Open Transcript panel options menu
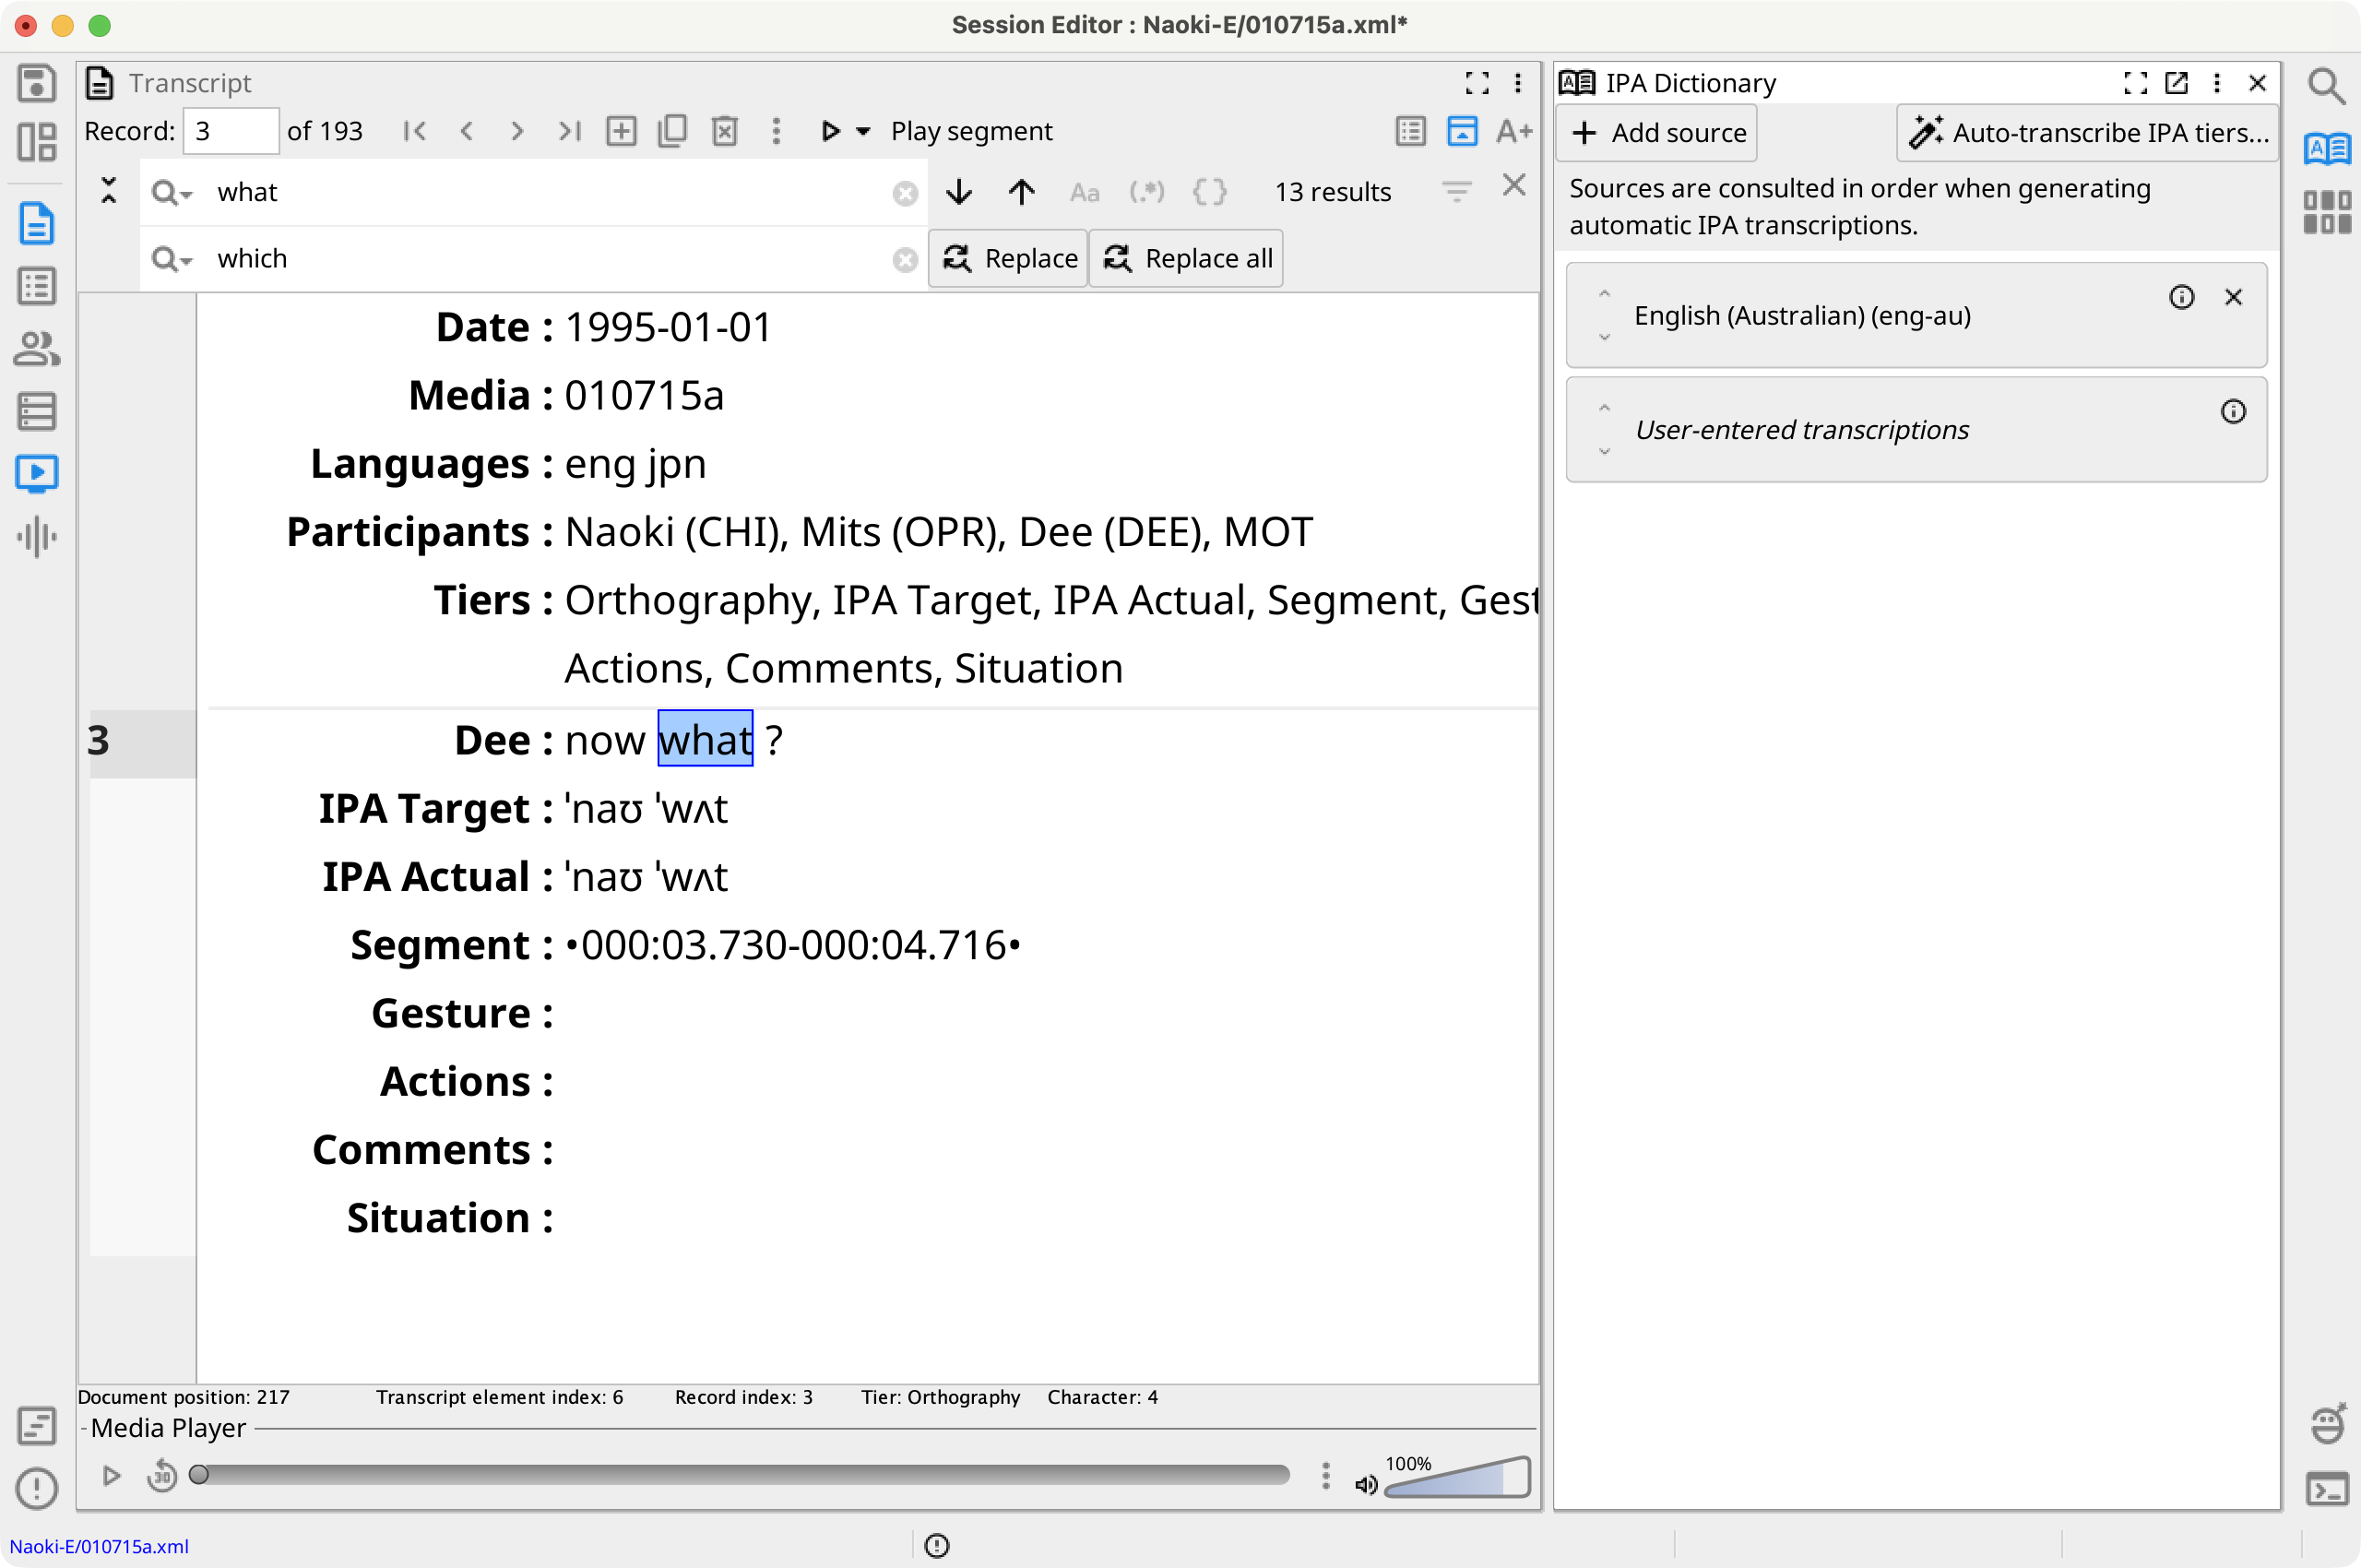This screenshot has width=2361, height=1568. 1518,83
